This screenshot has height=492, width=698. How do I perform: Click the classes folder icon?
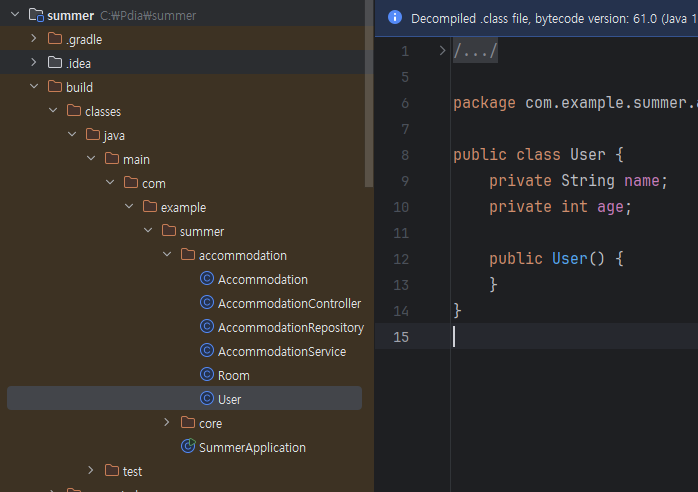click(x=74, y=110)
